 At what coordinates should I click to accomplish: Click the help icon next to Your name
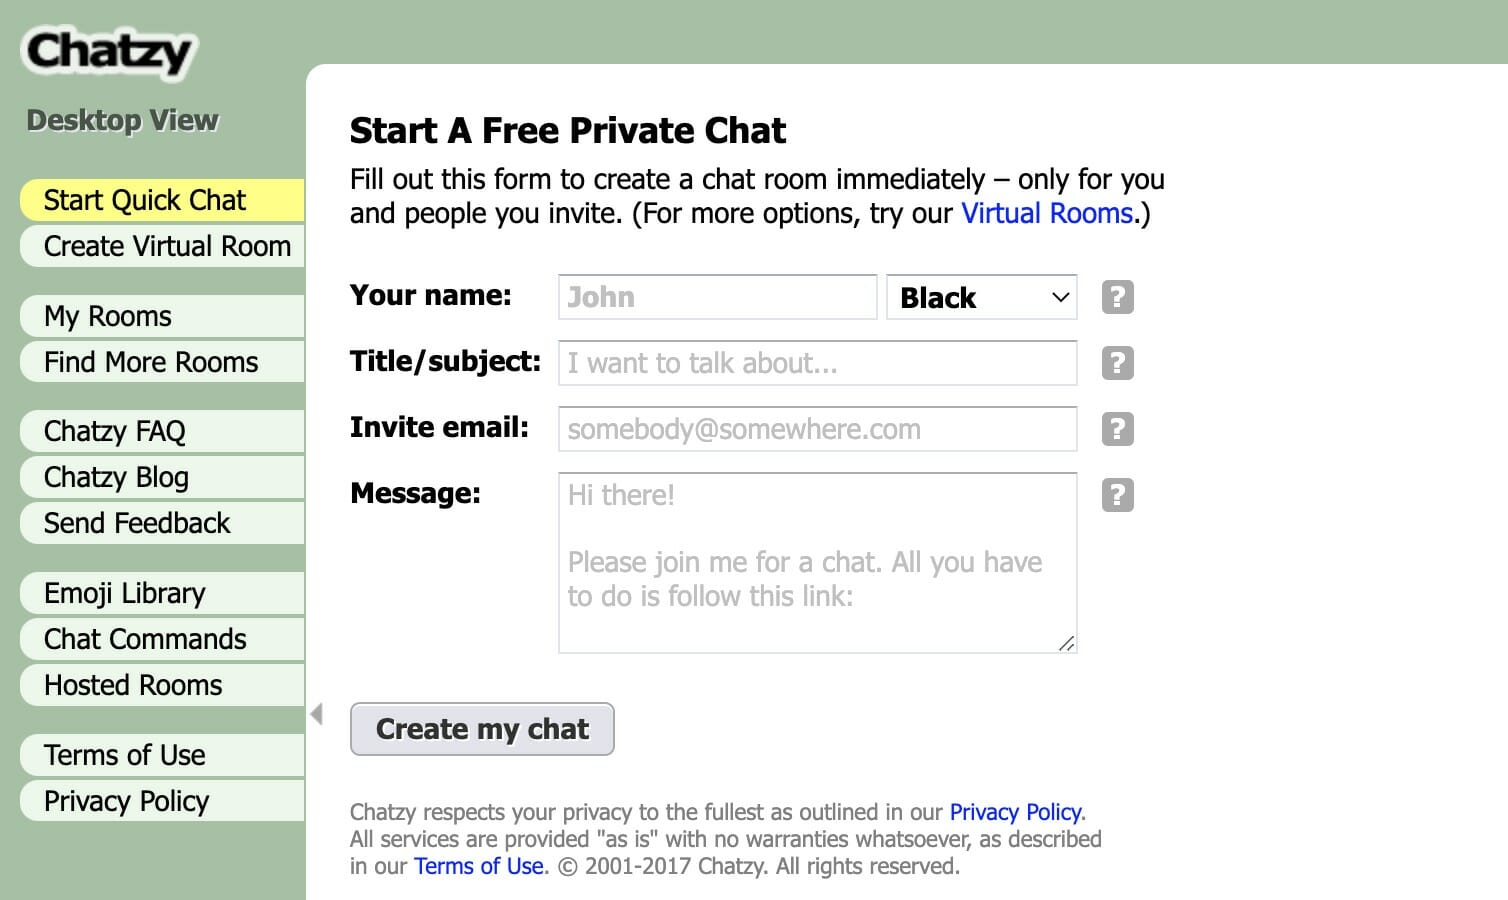(1117, 296)
